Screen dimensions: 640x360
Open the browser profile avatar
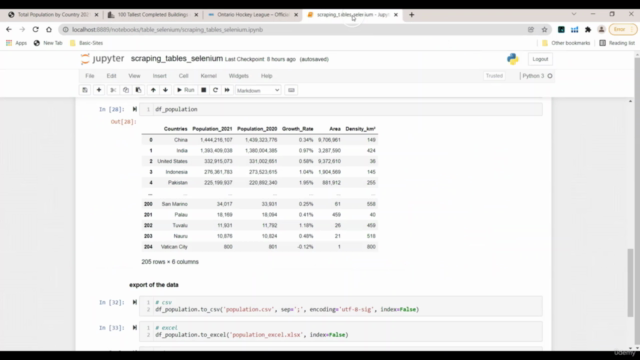point(601,29)
